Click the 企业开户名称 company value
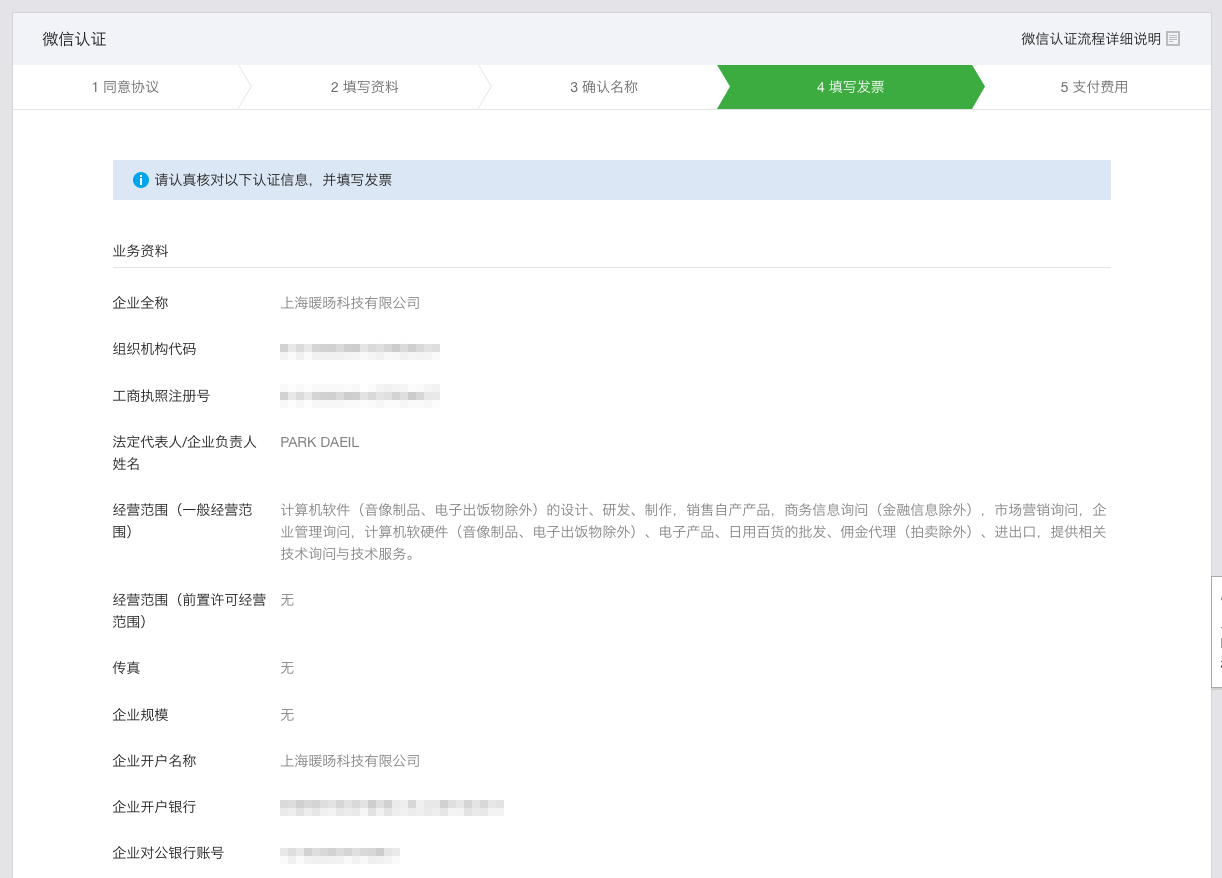The height and width of the screenshot is (878, 1222). click(350, 760)
